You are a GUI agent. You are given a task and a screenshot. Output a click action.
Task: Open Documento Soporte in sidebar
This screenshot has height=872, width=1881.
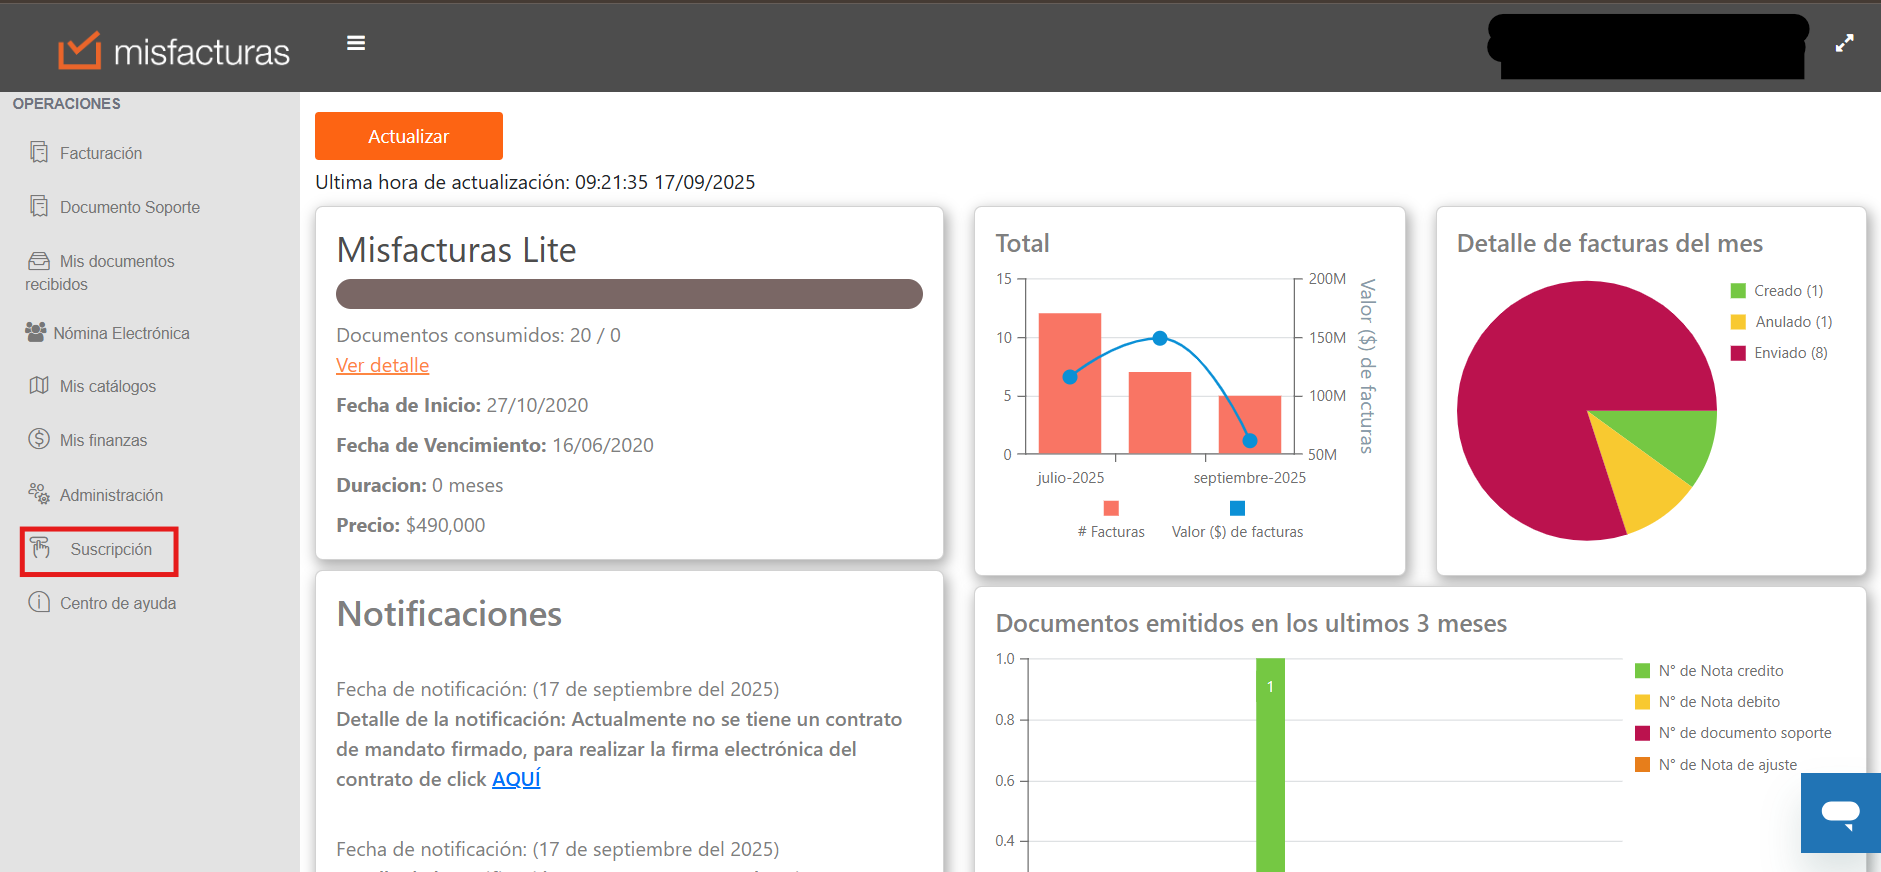pyautogui.click(x=129, y=207)
